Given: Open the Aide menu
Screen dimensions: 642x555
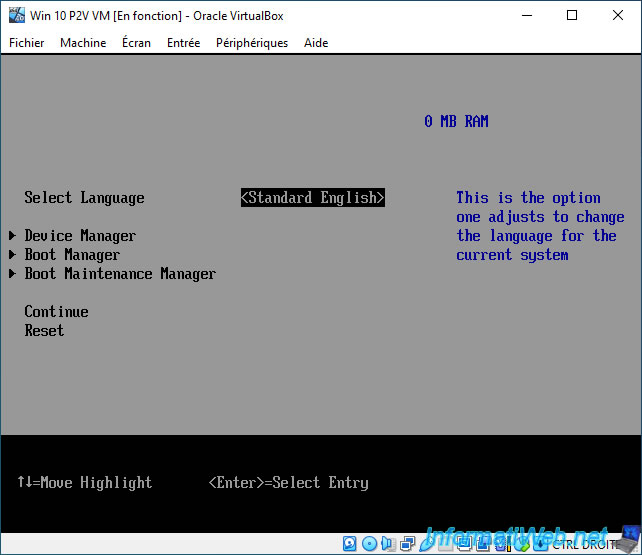Looking at the screenshot, I should [x=316, y=43].
